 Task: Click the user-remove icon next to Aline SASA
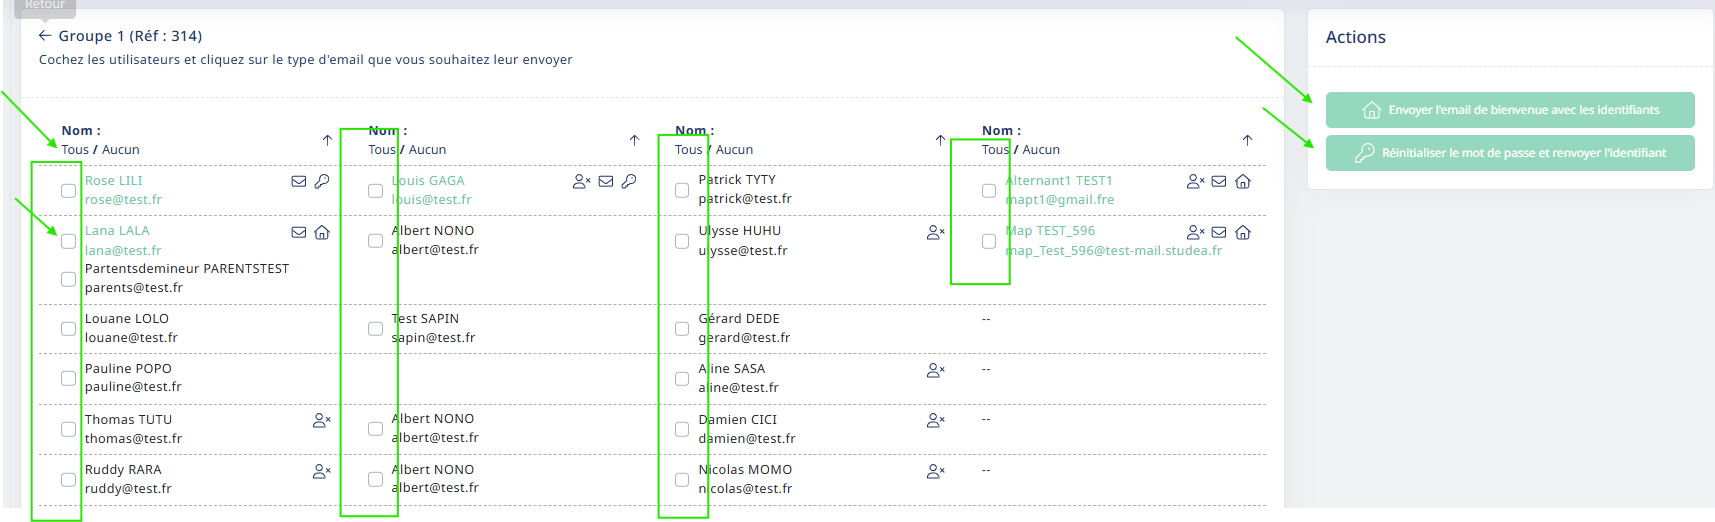pos(935,370)
